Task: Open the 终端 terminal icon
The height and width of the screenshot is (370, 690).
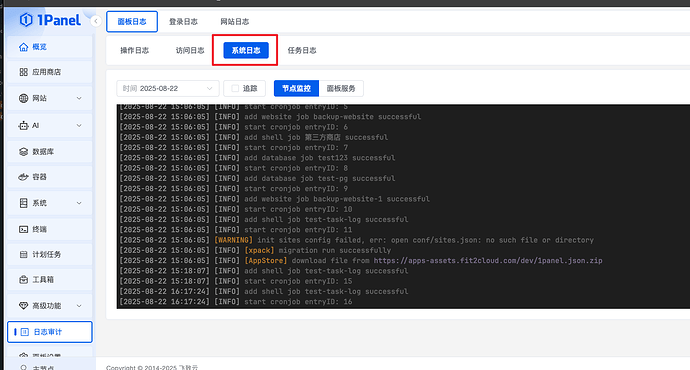Action: [x=23, y=229]
